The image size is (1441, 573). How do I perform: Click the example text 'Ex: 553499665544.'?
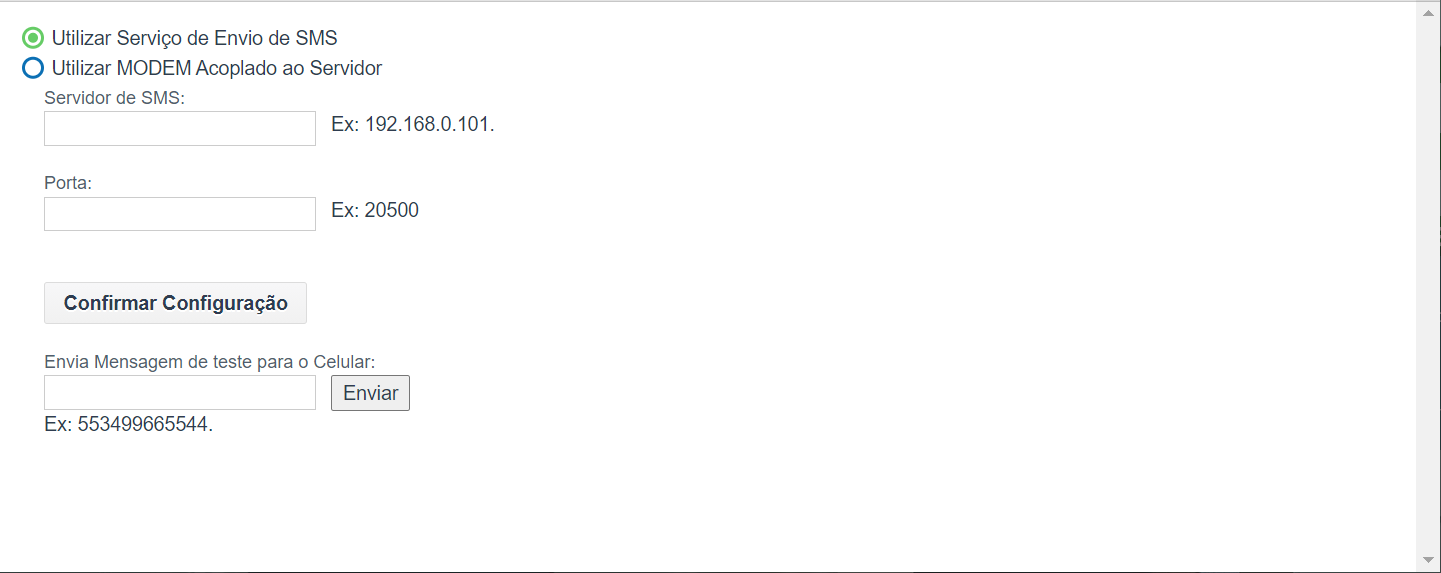click(129, 424)
